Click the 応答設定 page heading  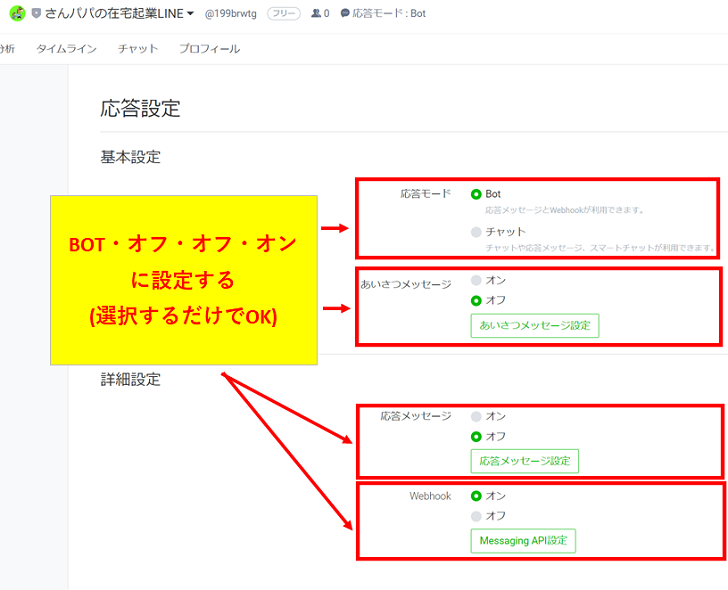pyautogui.click(x=140, y=109)
